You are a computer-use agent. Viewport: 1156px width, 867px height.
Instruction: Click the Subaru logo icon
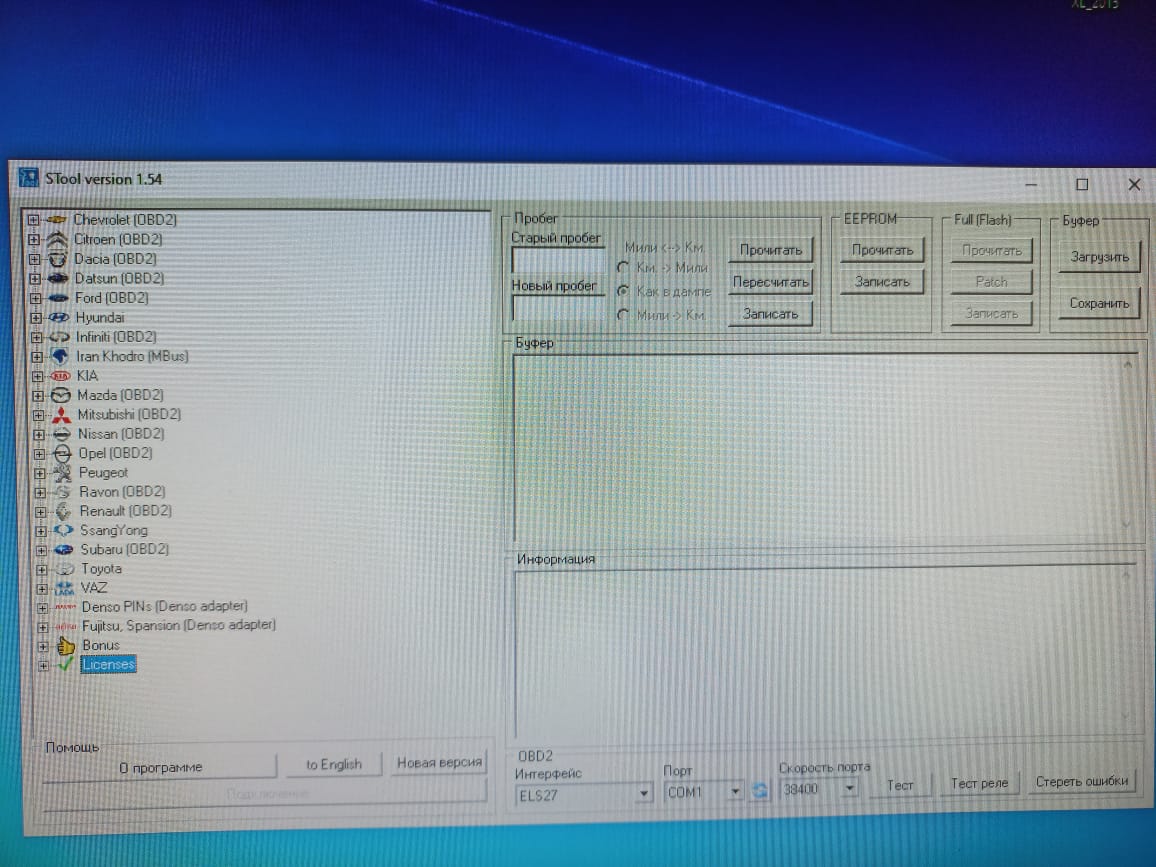(64, 550)
